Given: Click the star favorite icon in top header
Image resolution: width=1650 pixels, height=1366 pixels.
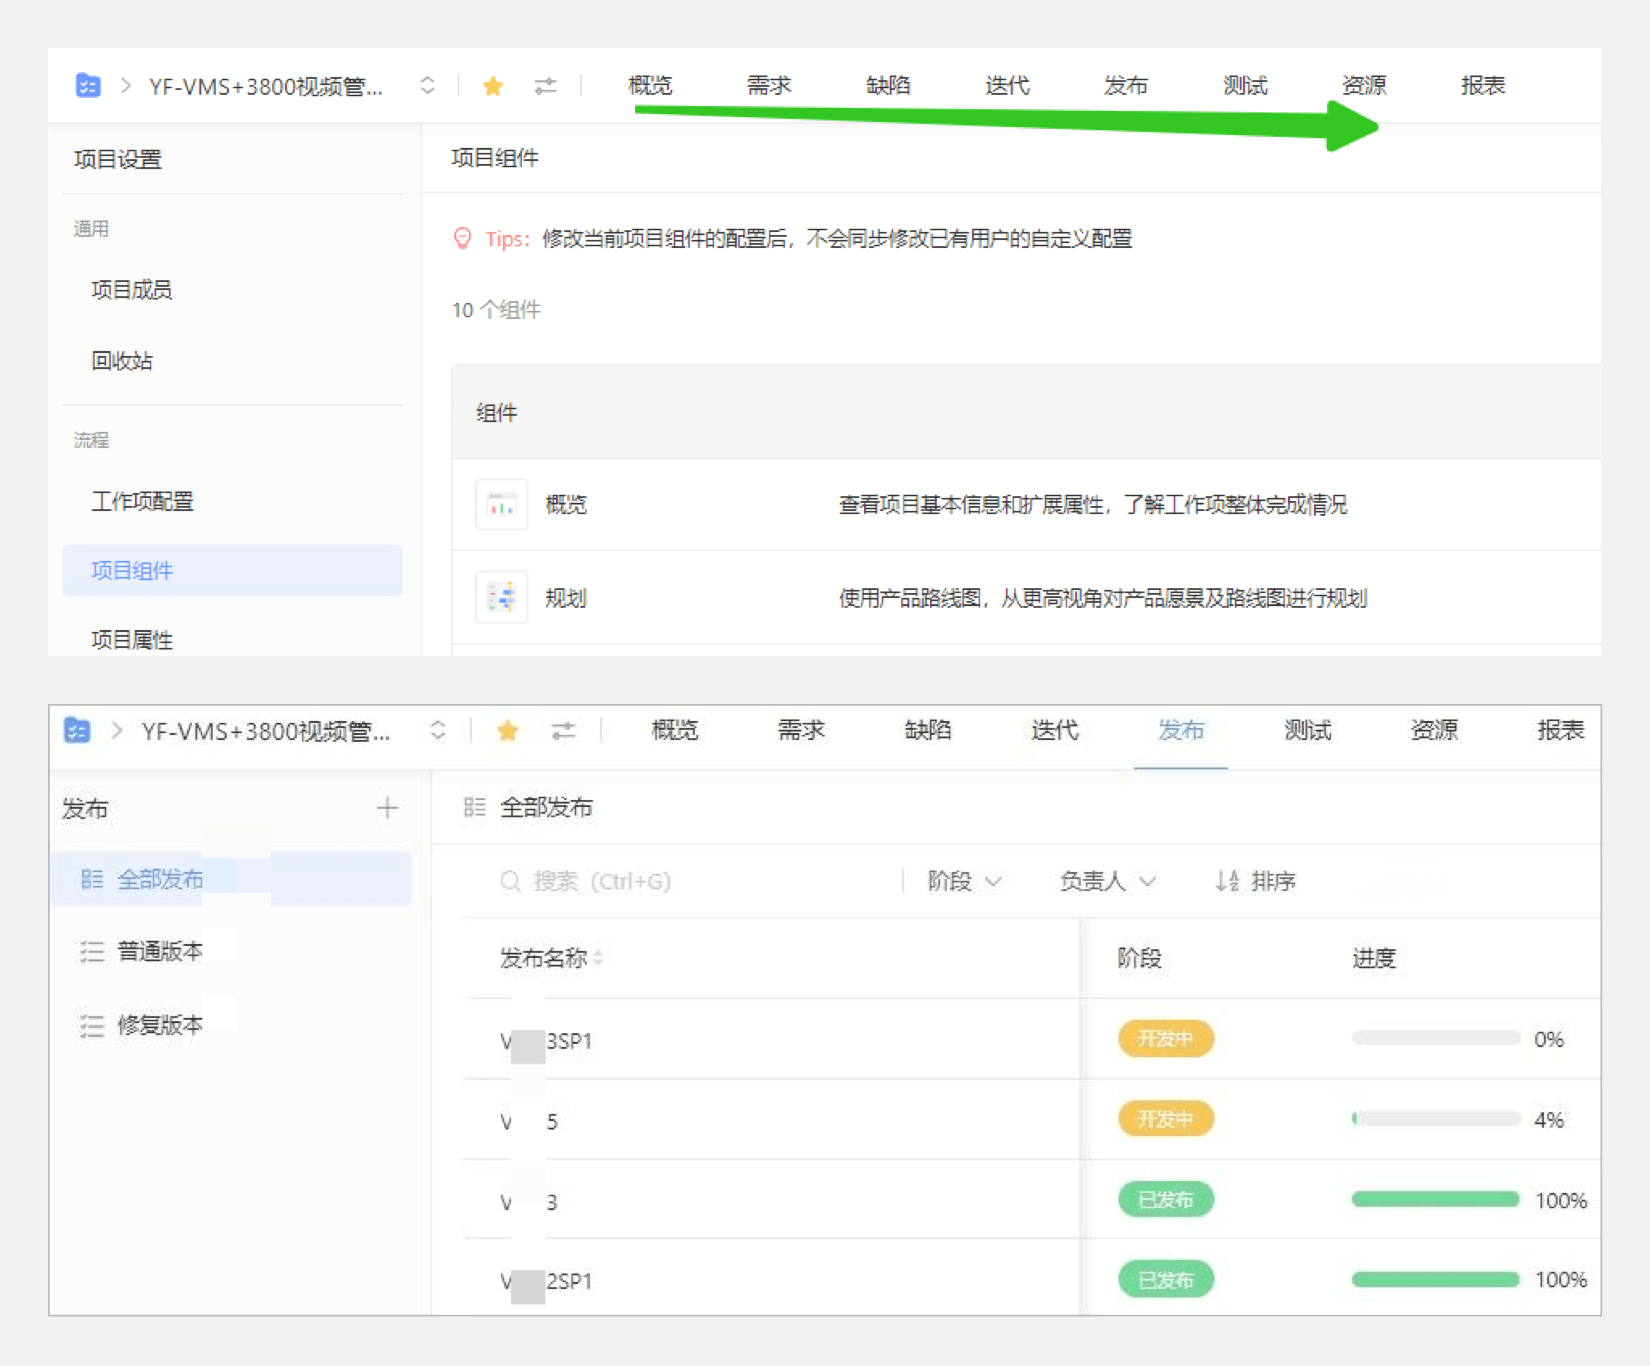Looking at the screenshot, I should pyautogui.click(x=492, y=86).
